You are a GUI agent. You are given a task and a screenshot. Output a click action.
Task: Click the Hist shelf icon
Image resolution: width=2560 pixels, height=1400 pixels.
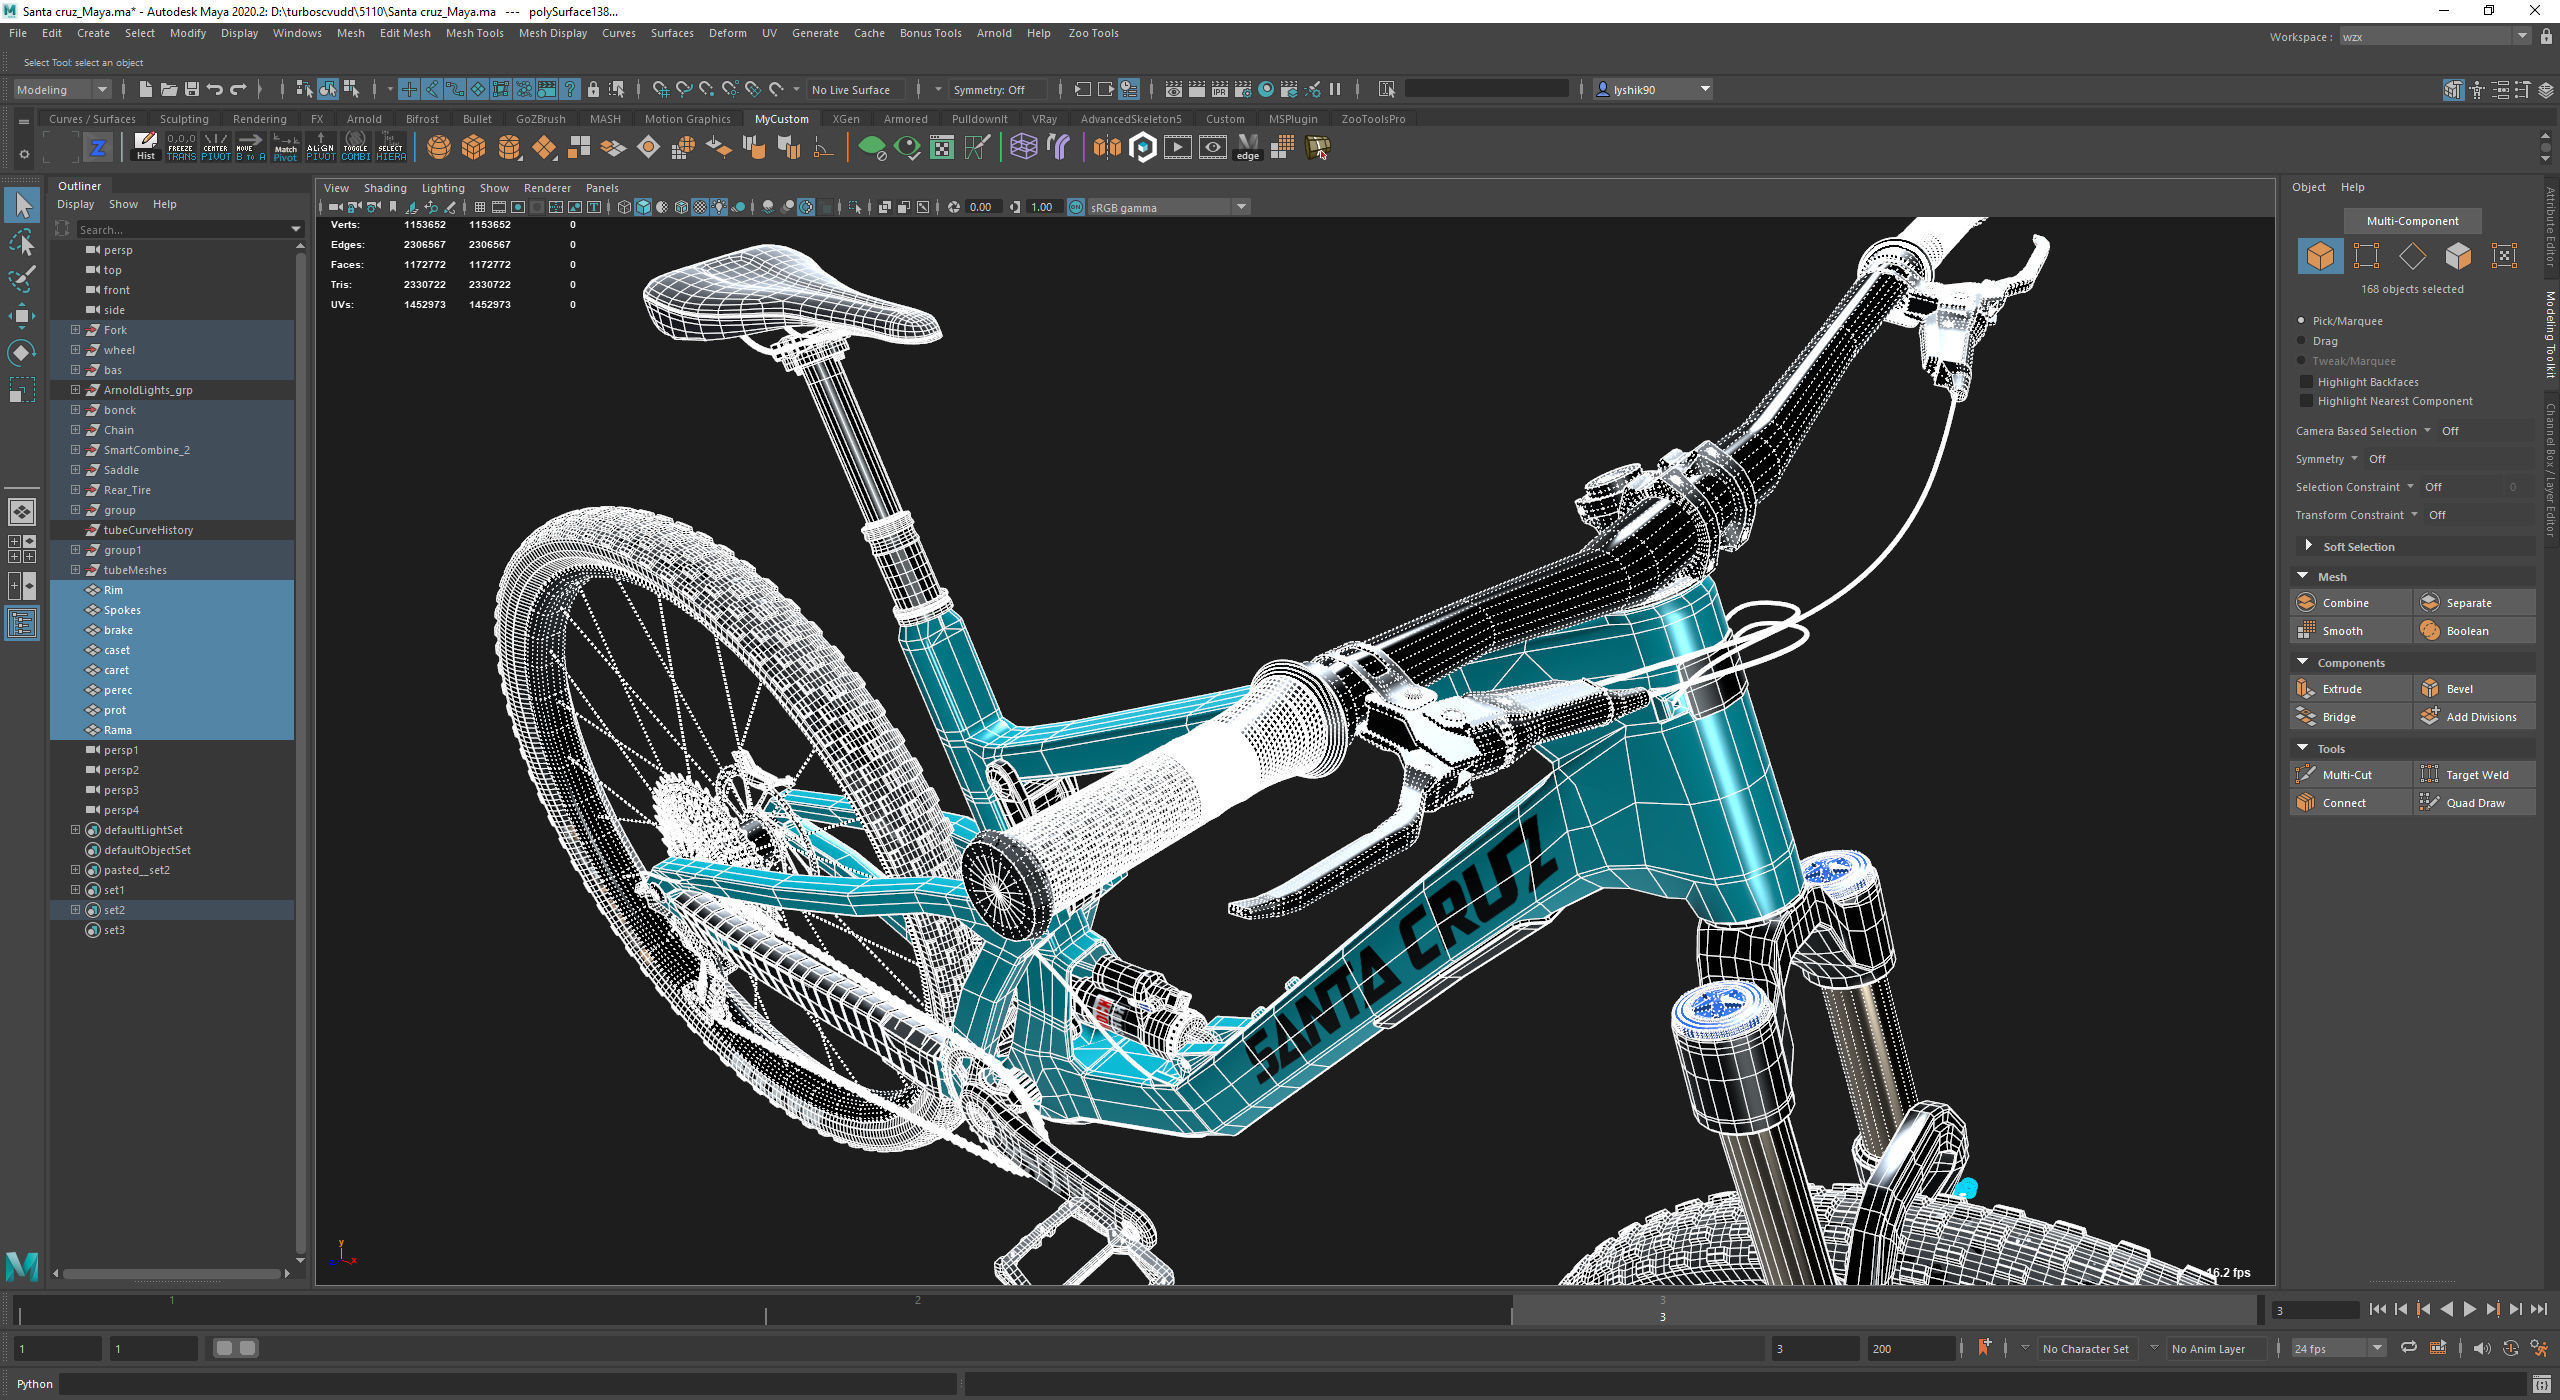pos(146,147)
